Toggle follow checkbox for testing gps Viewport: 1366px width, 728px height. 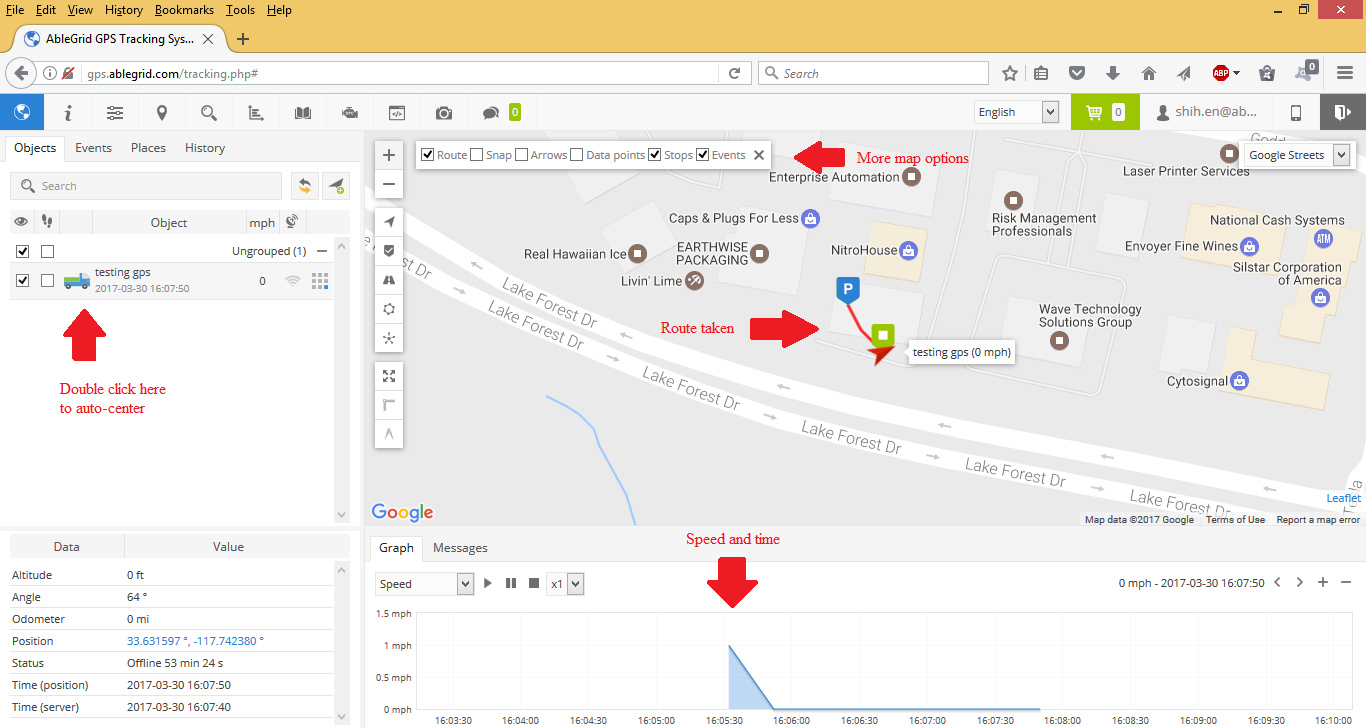point(47,281)
